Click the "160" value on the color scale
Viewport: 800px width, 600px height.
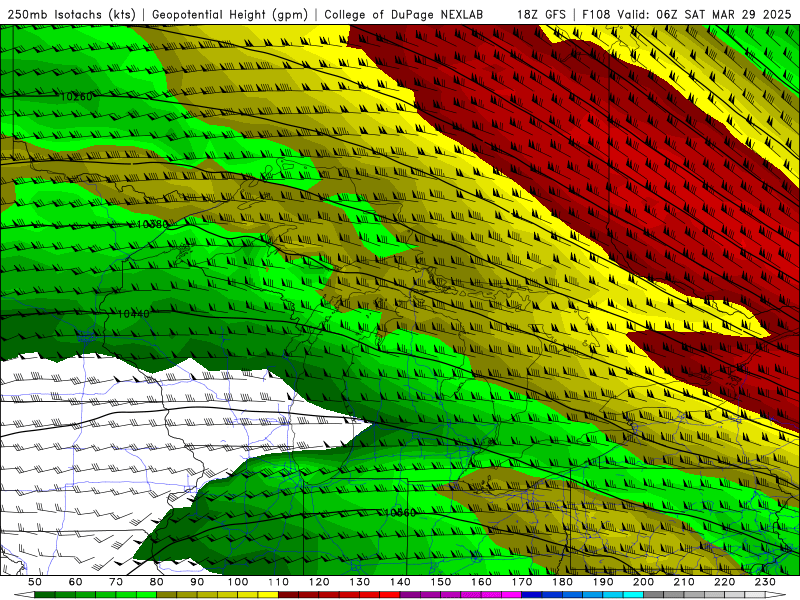pos(481,582)
